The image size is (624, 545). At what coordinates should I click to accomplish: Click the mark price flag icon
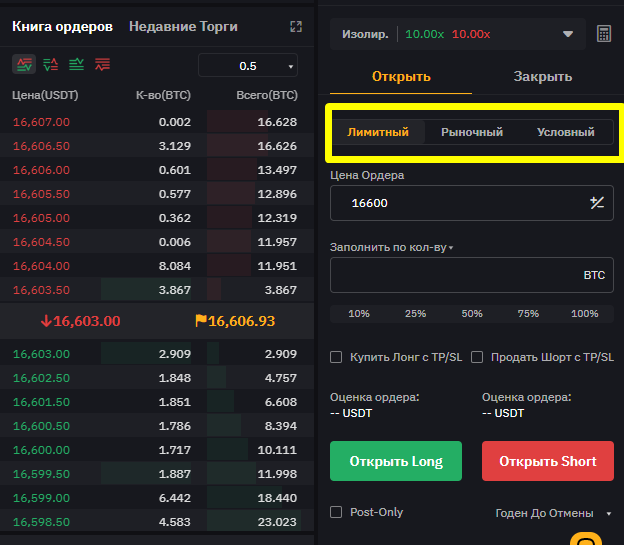tap(201, 320)
